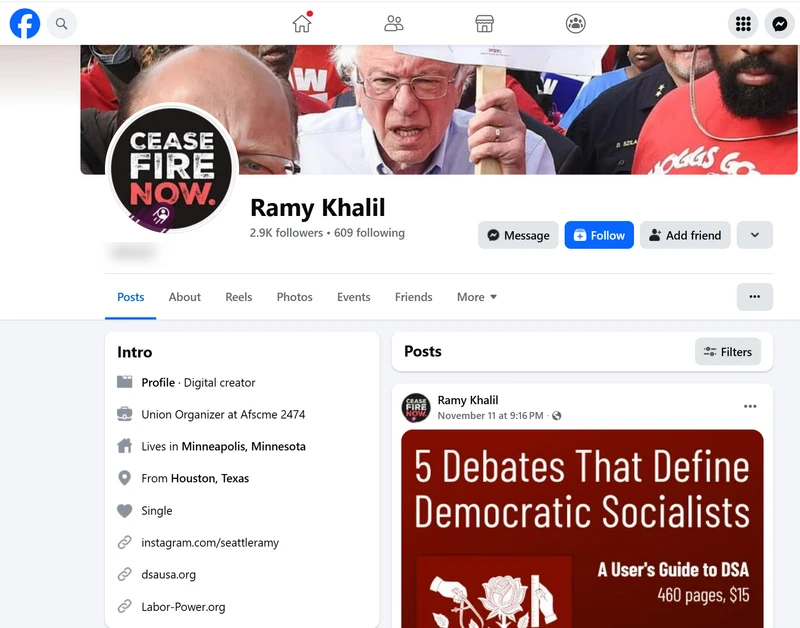Send a message via Message button
Screen dimensions: 800x628
518,235
